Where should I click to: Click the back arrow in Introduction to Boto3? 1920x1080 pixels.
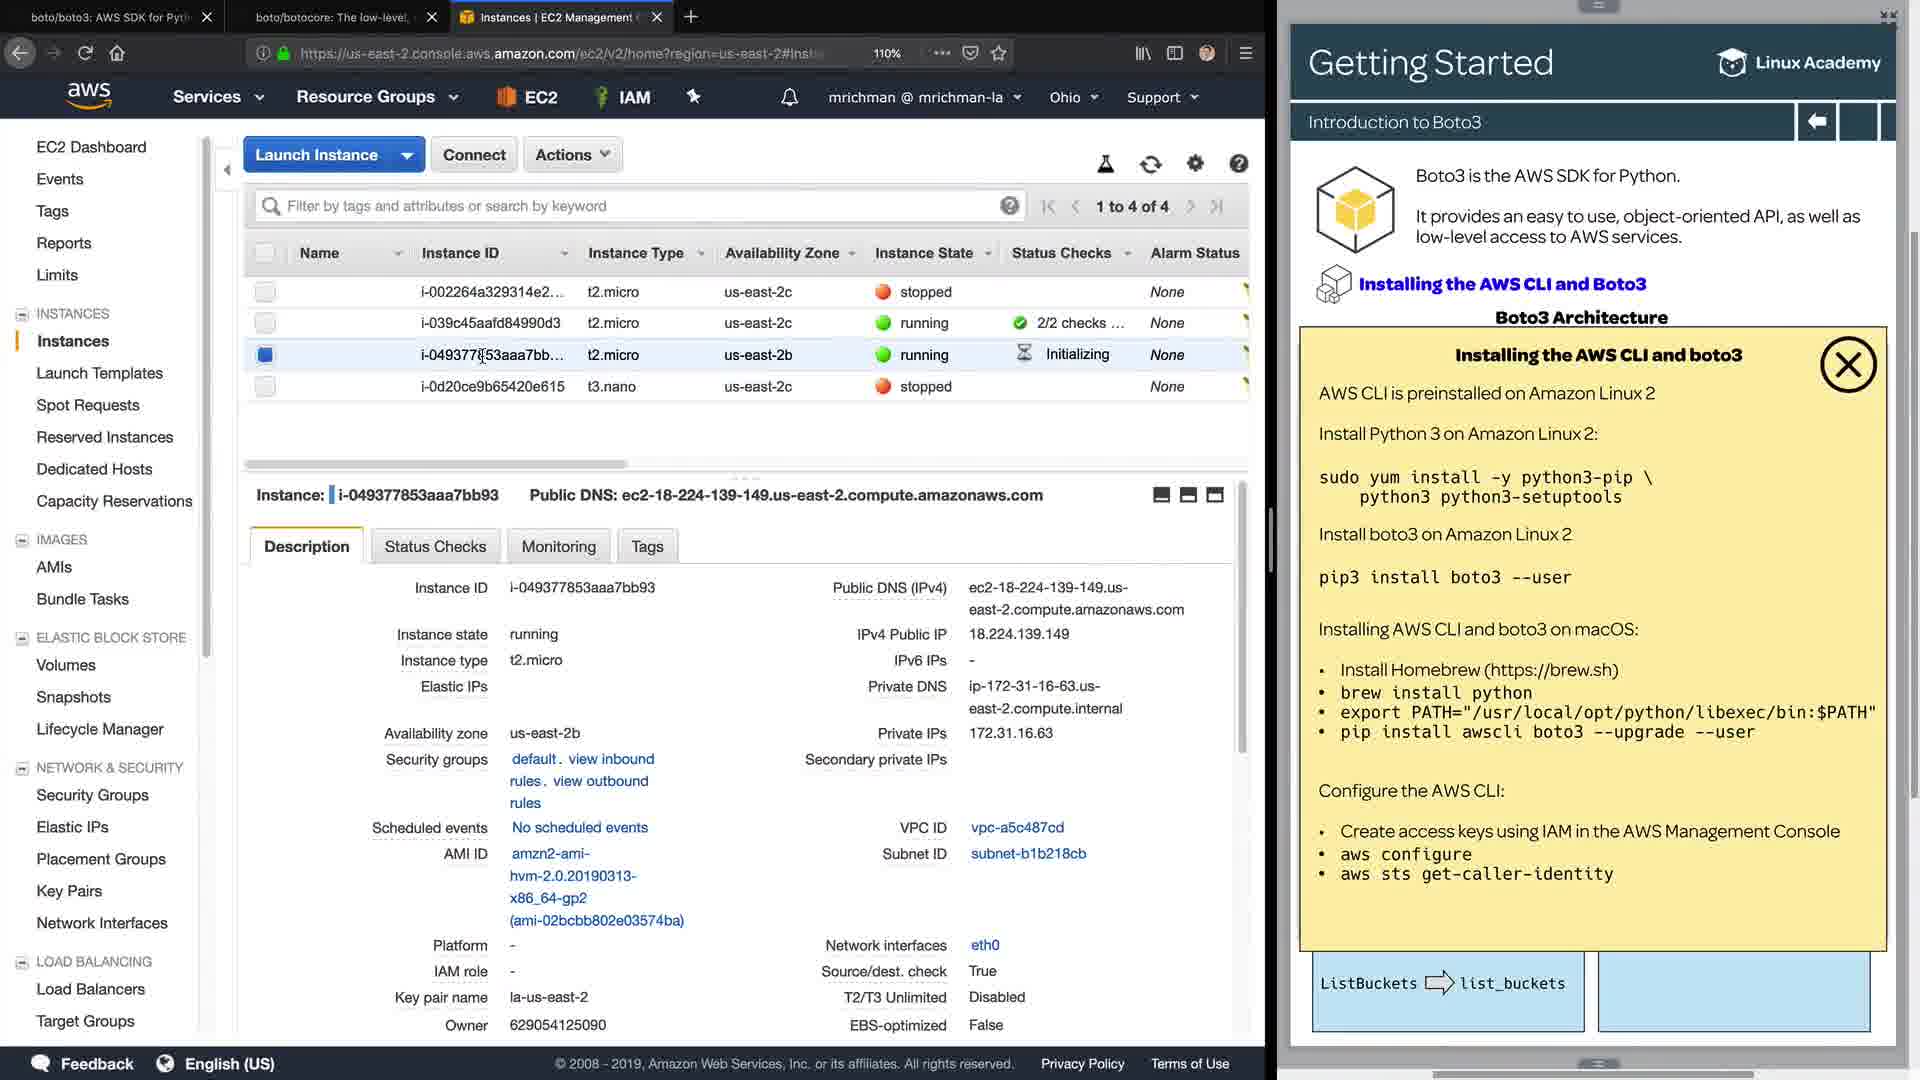[x=1817, y=122]
